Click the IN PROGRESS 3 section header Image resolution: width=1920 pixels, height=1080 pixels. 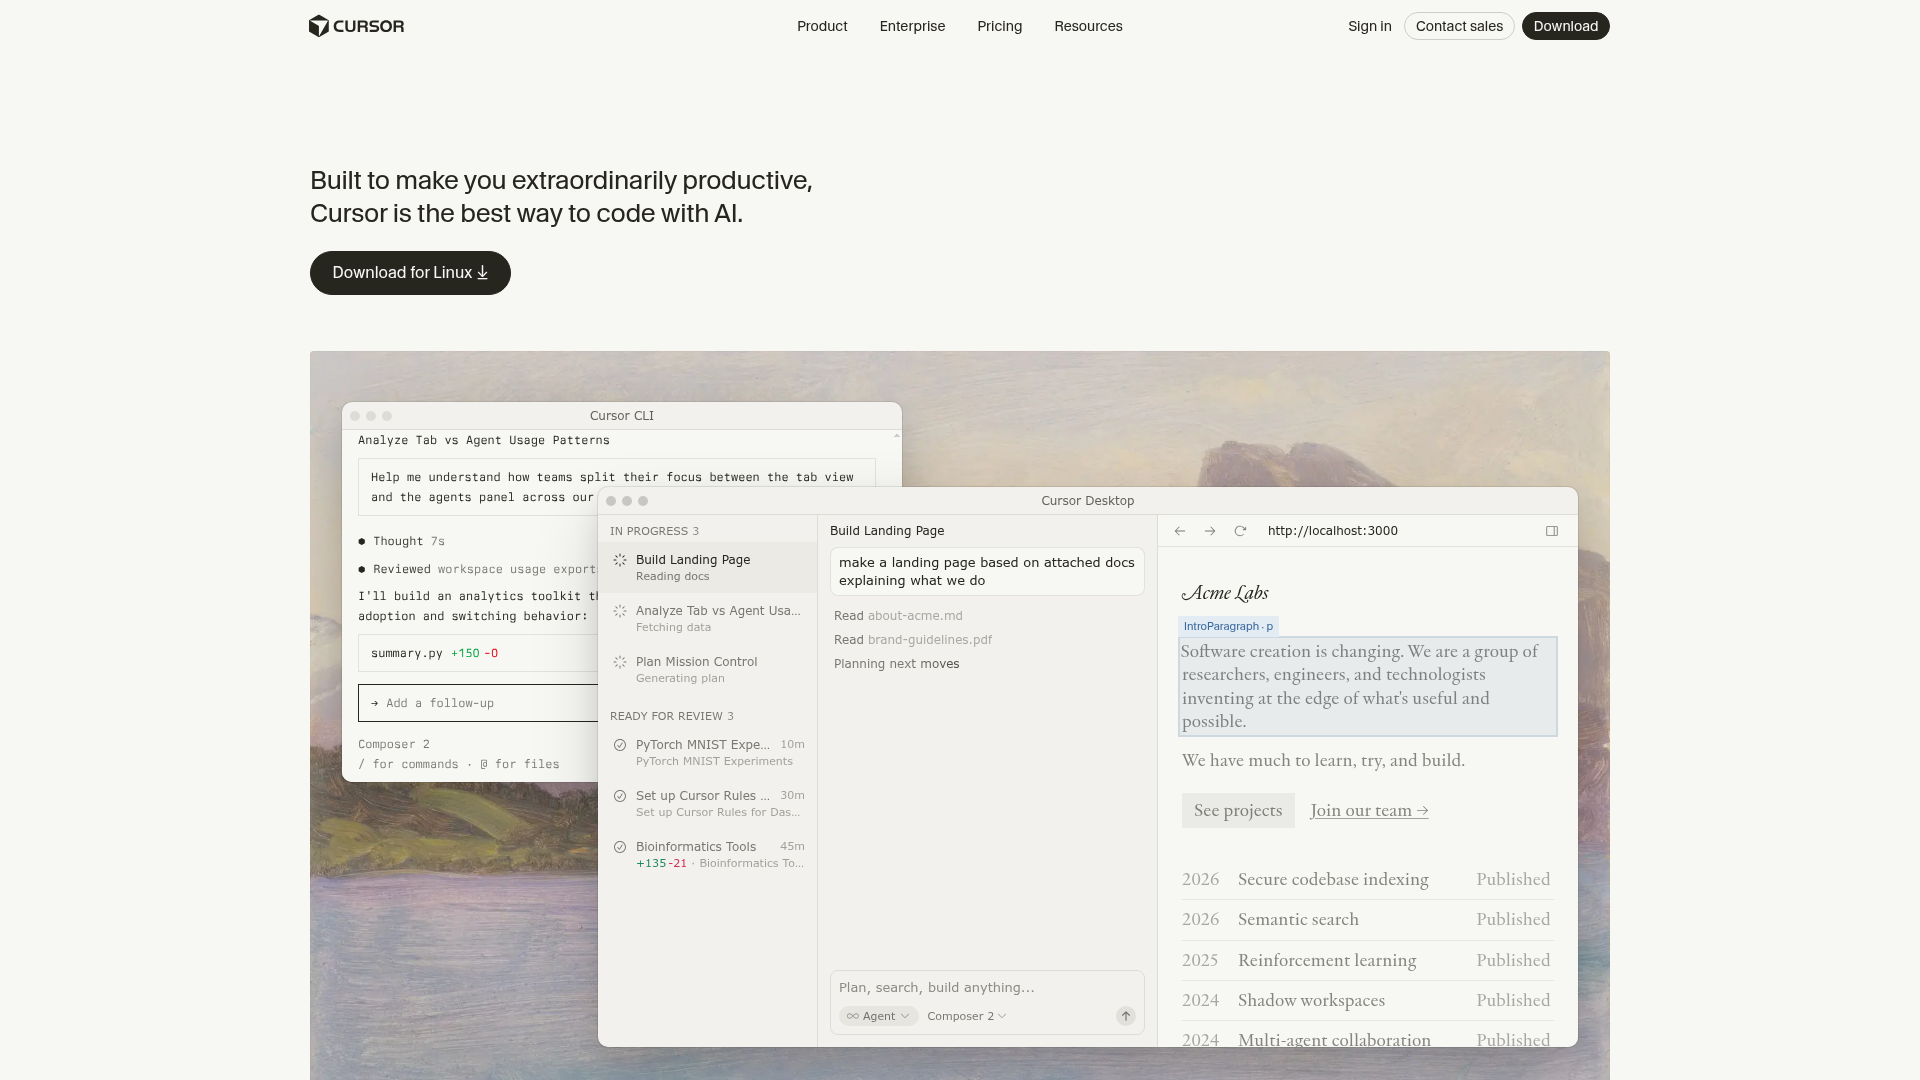[654, 531]
